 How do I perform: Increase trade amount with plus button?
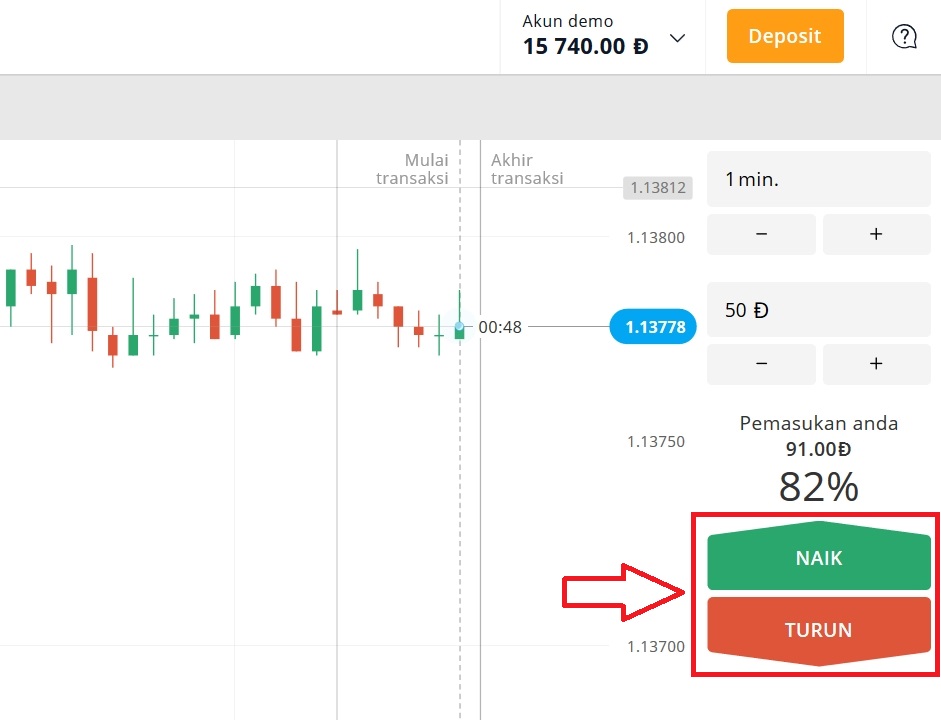point(876,364)
